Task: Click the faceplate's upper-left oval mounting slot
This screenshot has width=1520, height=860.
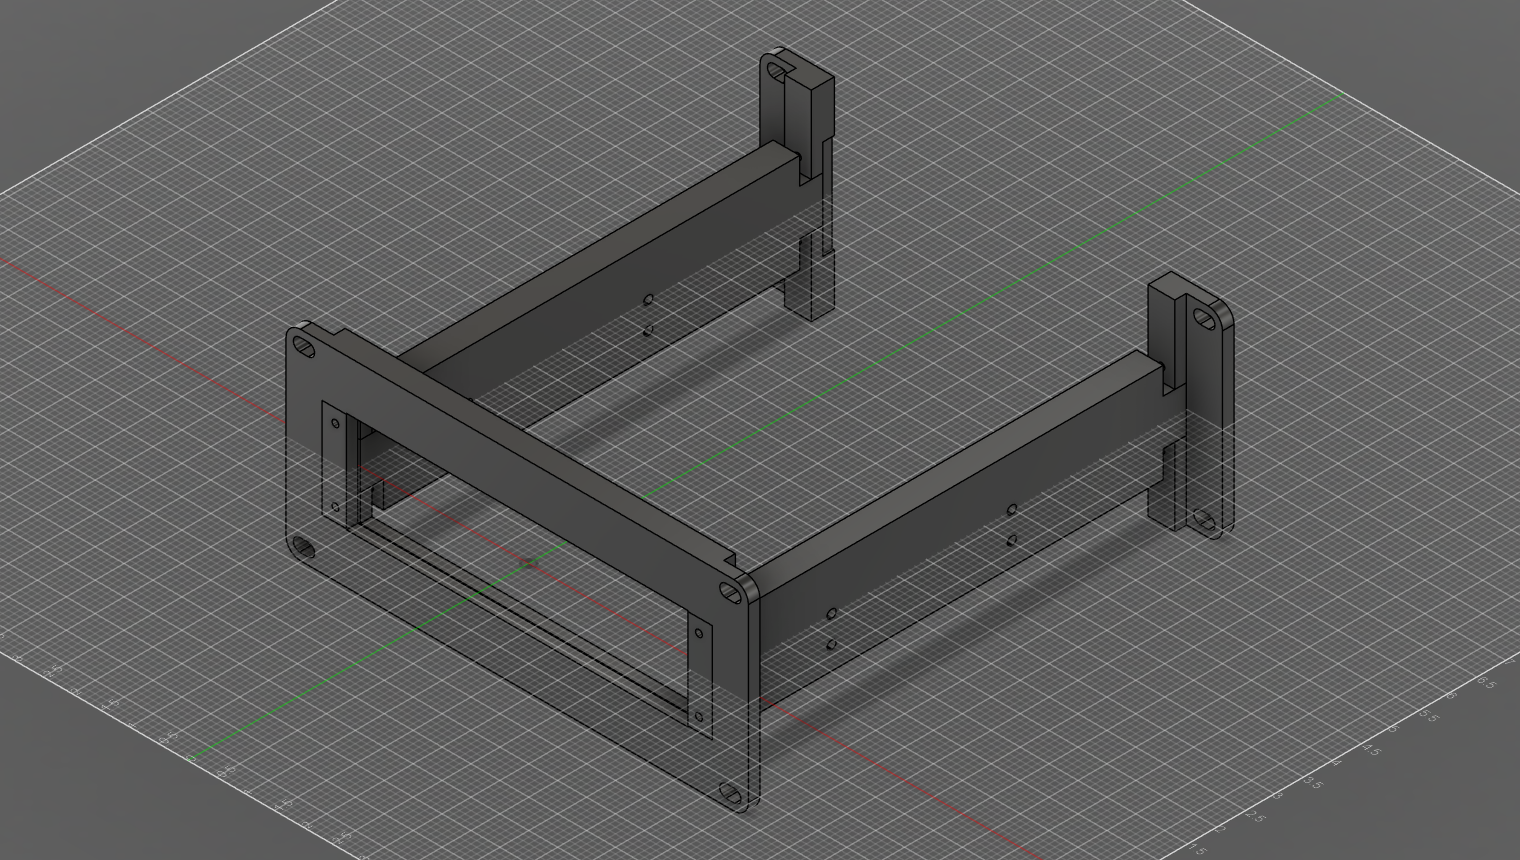Action: [x=304, y=347]
